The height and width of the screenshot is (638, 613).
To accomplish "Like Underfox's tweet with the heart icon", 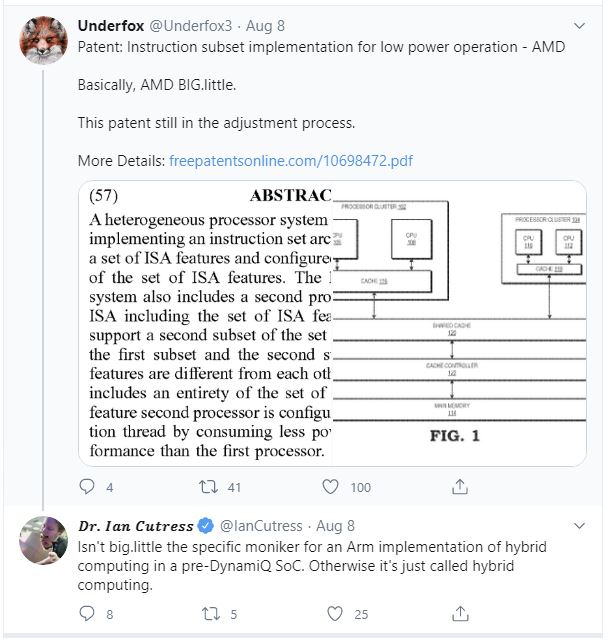I will 330,487.
